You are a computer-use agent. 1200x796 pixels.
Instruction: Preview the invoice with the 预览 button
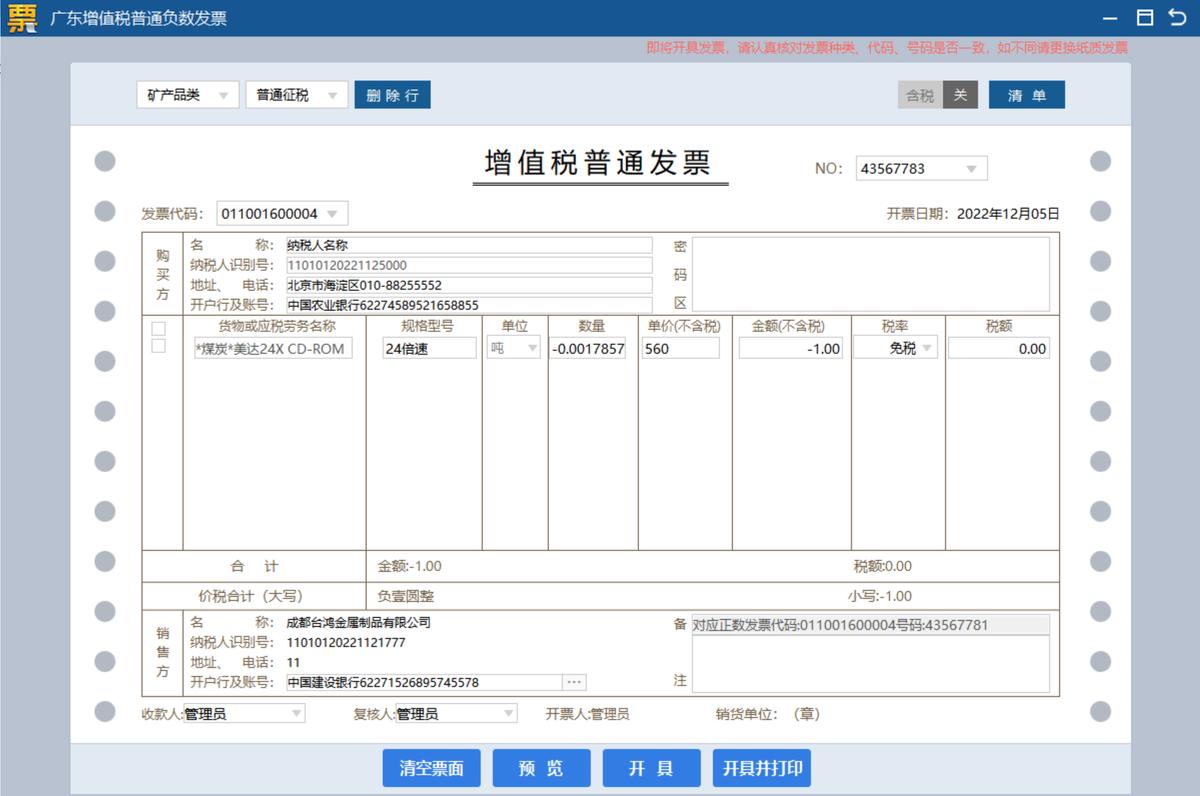point(541,768)
